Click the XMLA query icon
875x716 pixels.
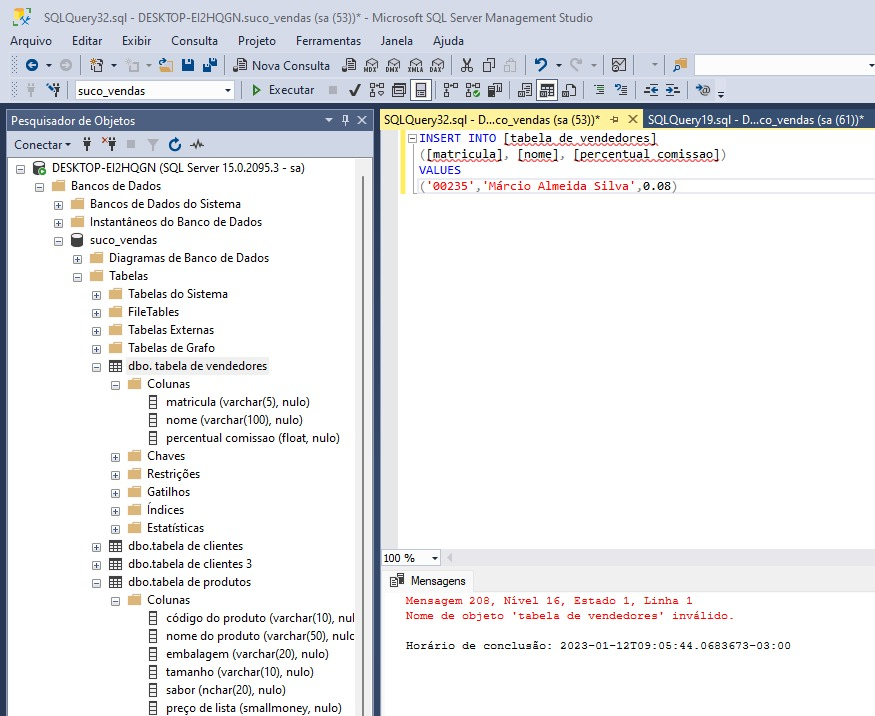[x=415, y=65]
